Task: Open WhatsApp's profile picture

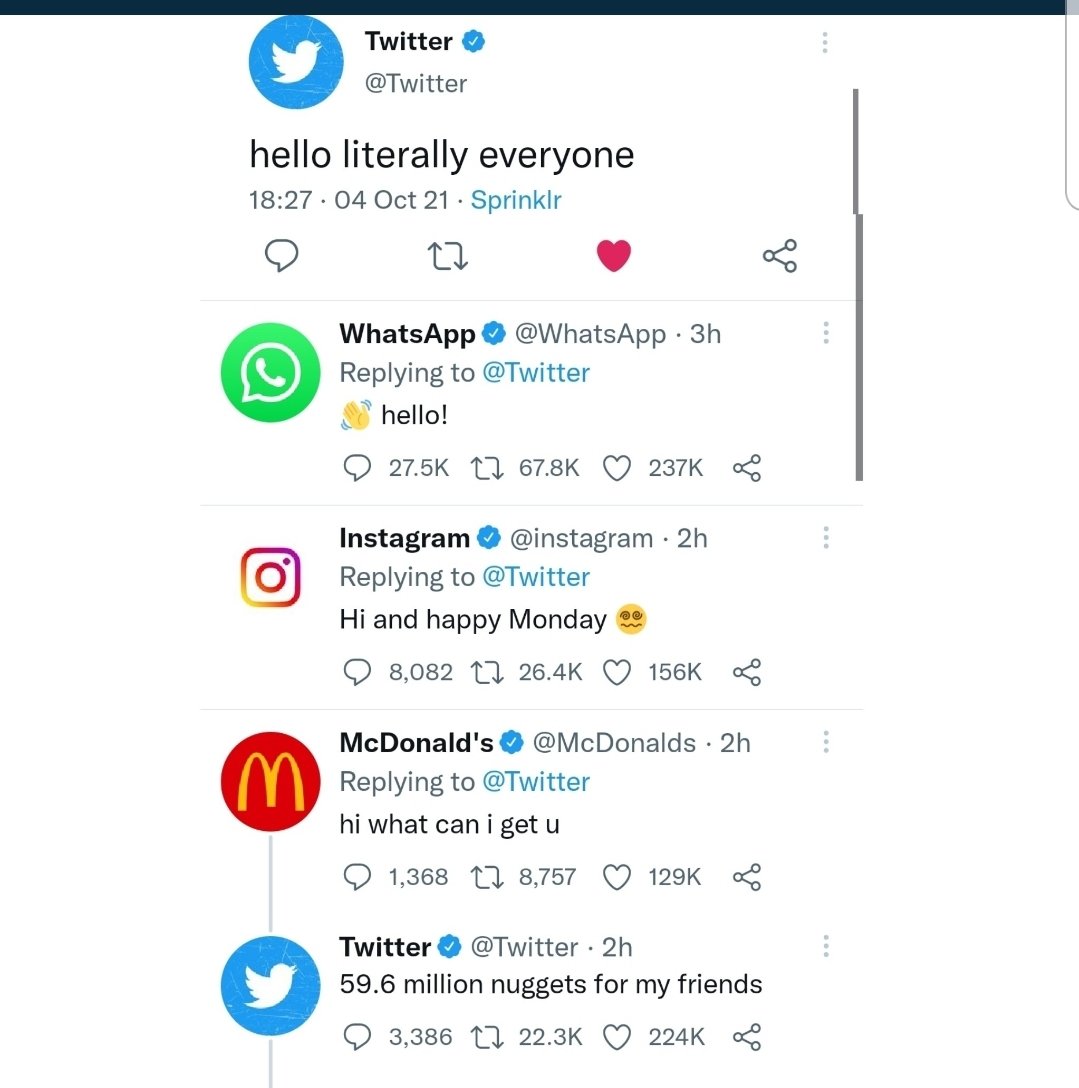Action: click(x=270, y=372)
